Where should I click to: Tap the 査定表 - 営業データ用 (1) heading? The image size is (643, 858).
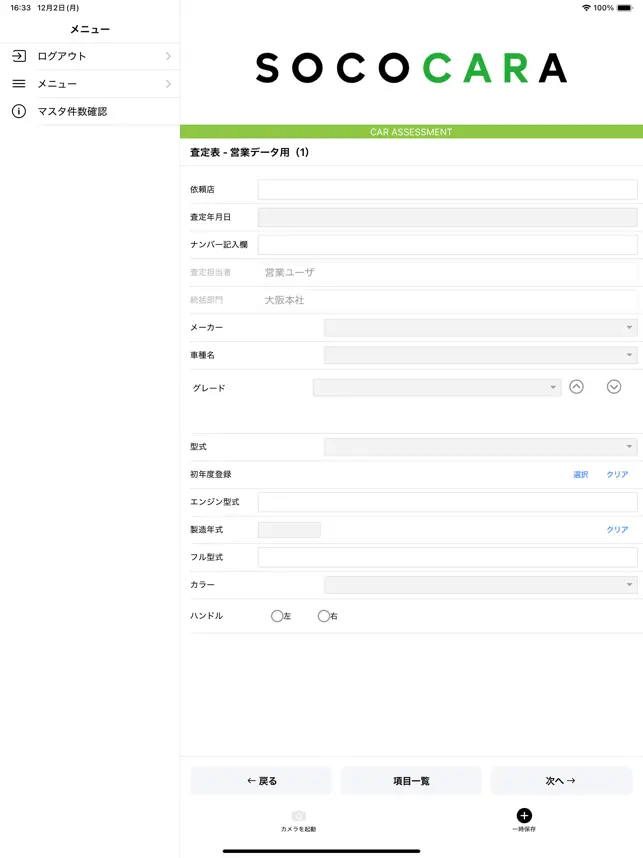tap(250, 152)
